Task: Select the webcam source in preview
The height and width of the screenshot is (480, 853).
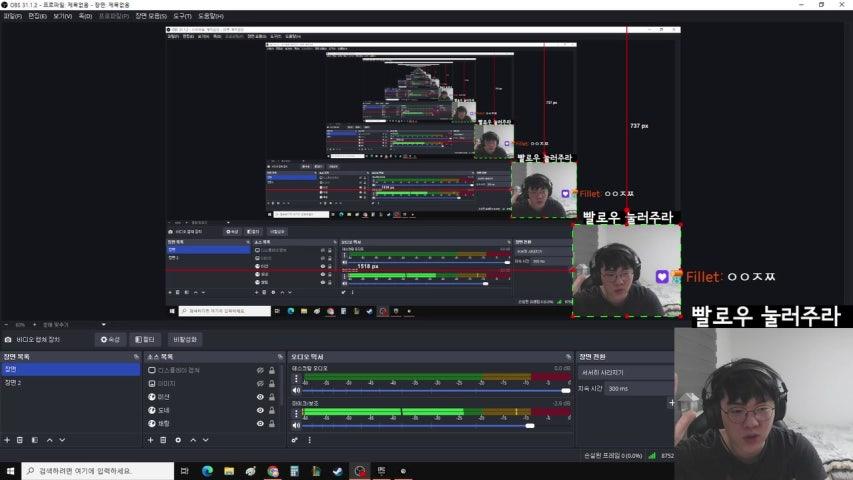Action: pos(626,270)
